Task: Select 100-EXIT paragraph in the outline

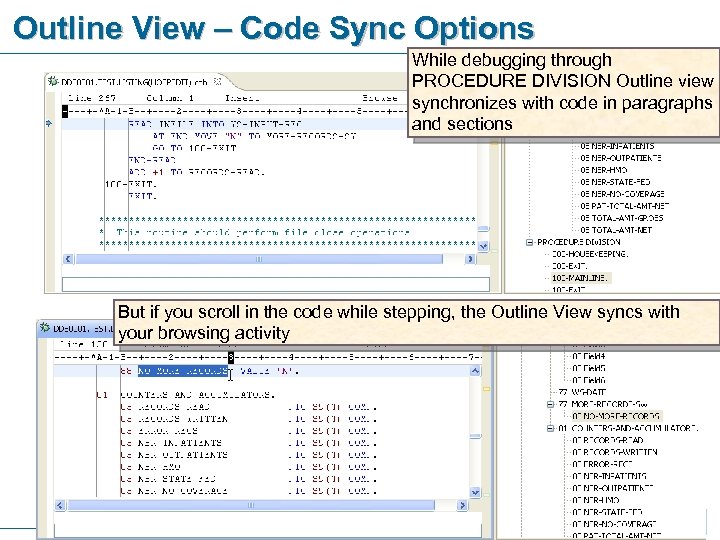Action: 568,289
